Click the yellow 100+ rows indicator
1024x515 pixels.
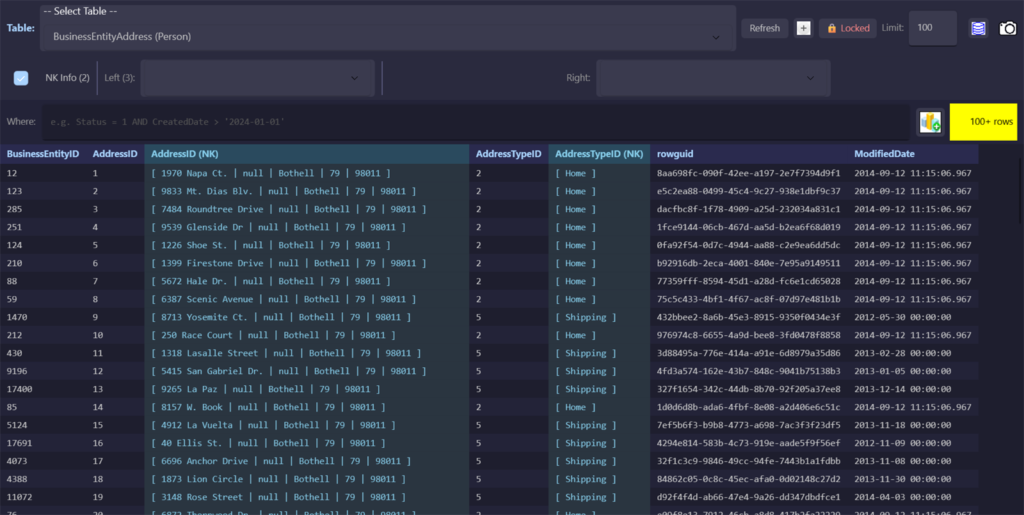click(984, 121)
